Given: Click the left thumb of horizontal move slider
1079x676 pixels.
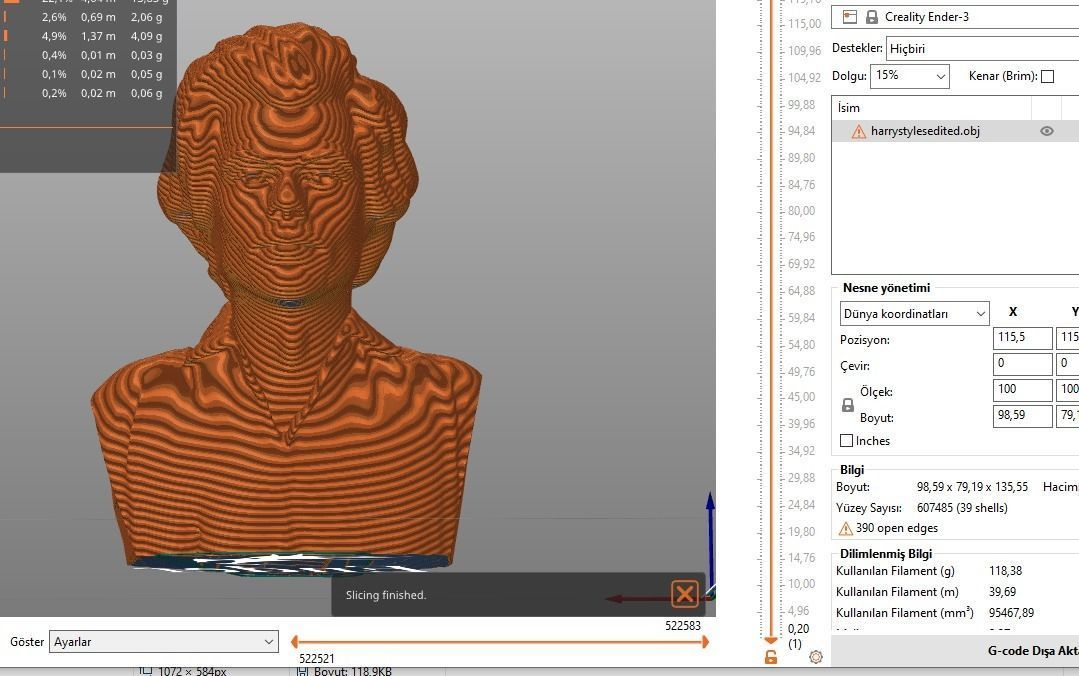Looking at the screenshot, I should click(x=295, y=642).
